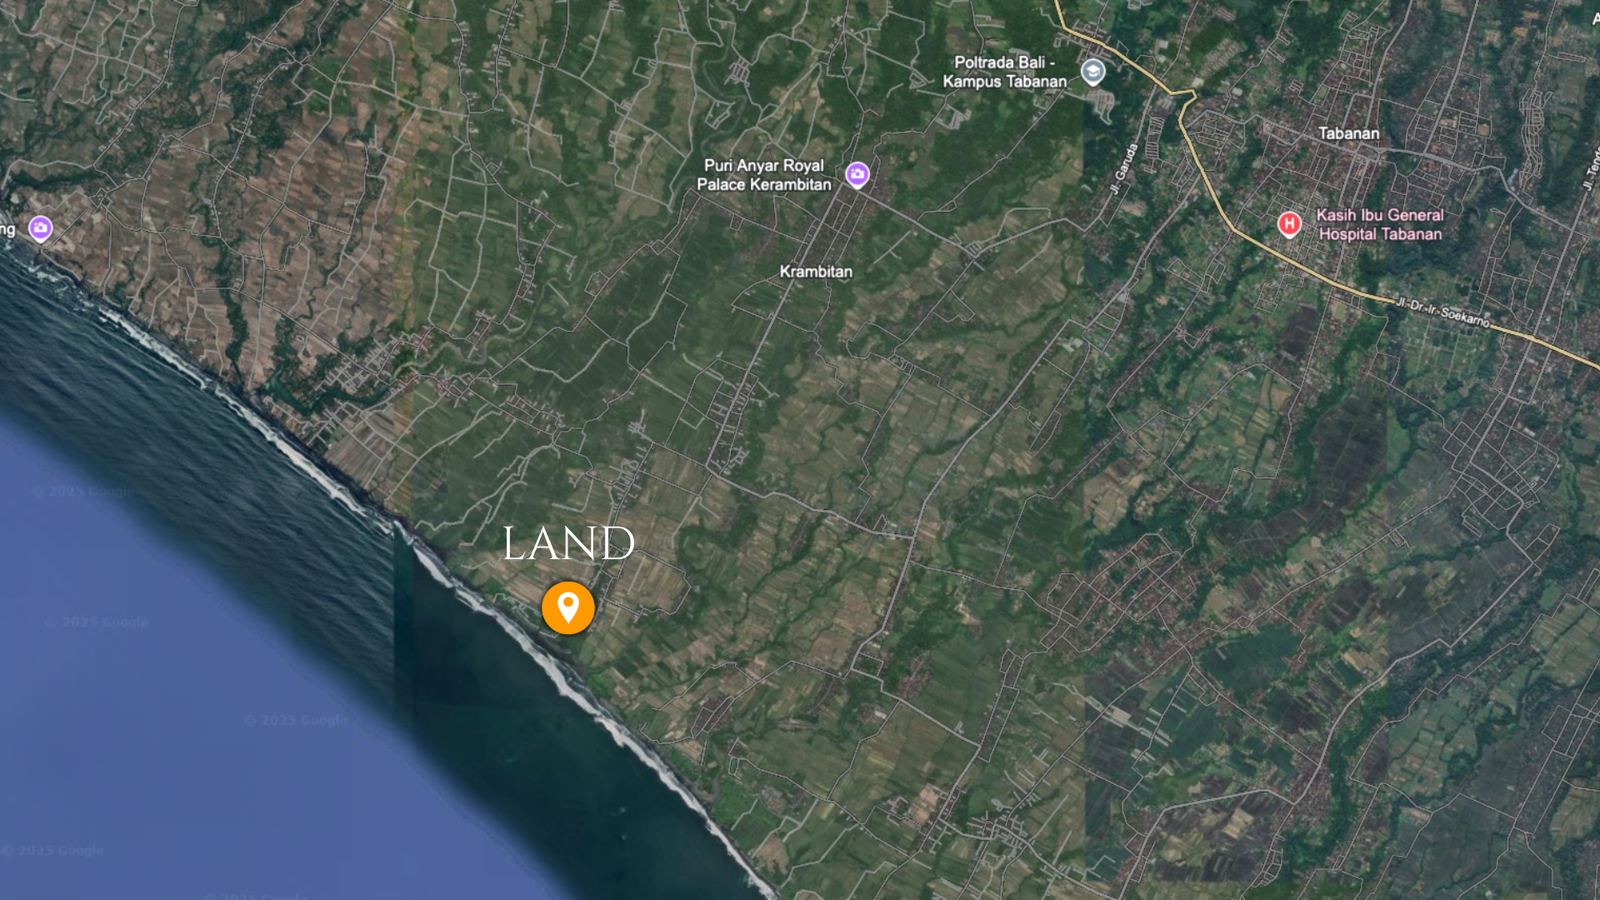This screenshot has width=1600, height=900.
Task: Click the Tabanan city name label
Action: tap(1349, 133)
